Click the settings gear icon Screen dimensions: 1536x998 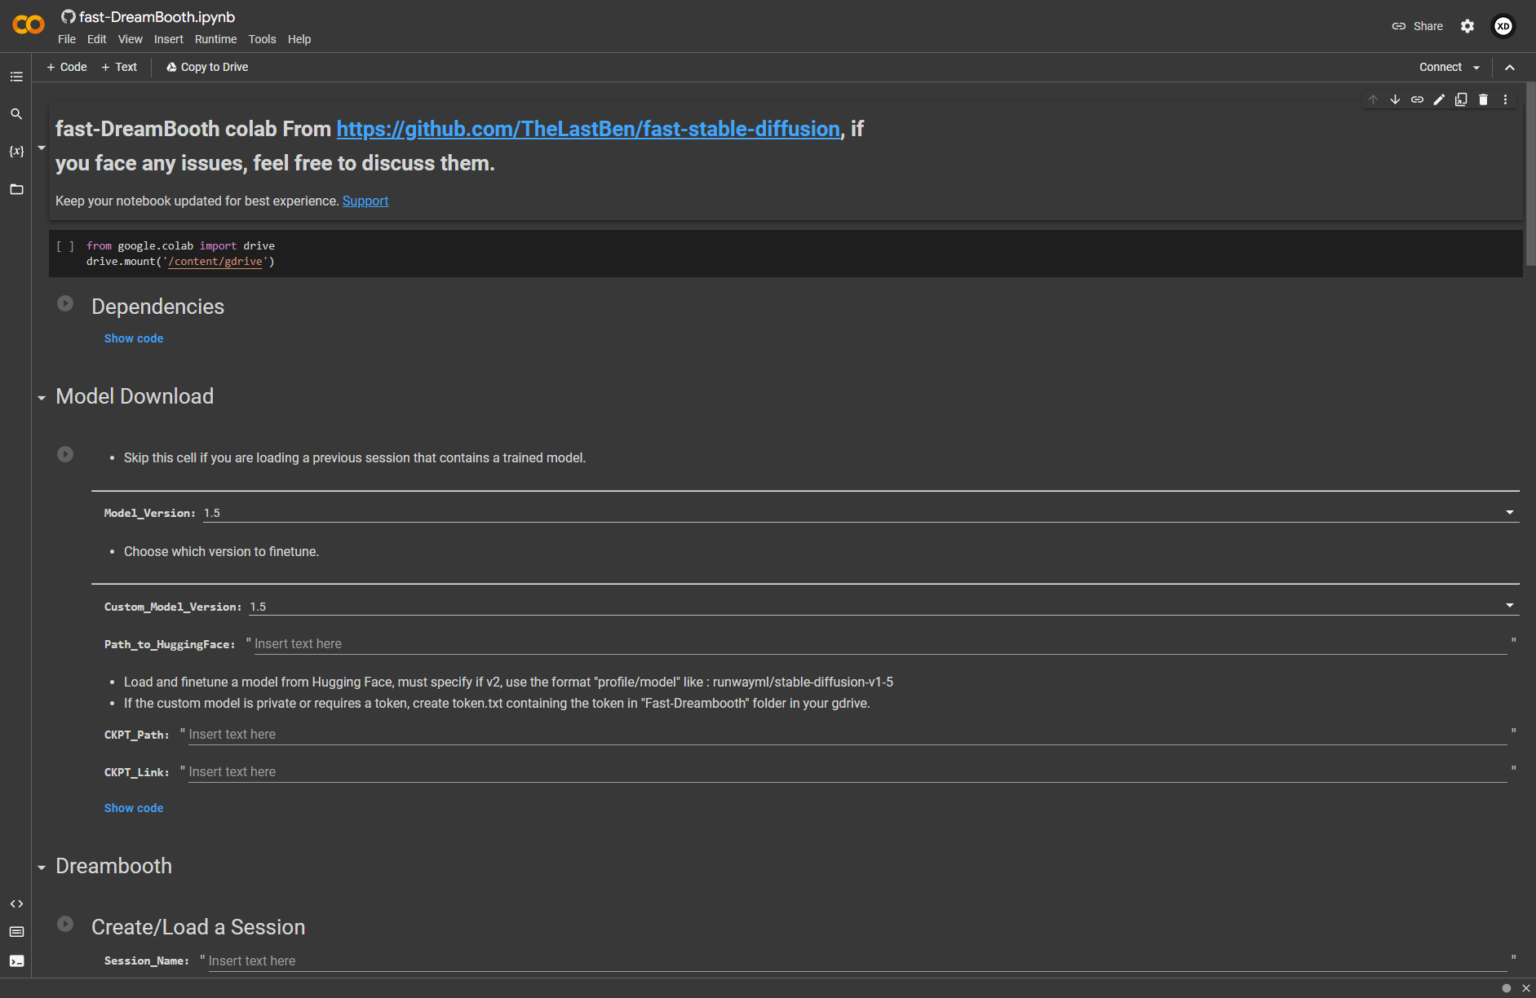pyautogui.click(x=1467, y=26)
